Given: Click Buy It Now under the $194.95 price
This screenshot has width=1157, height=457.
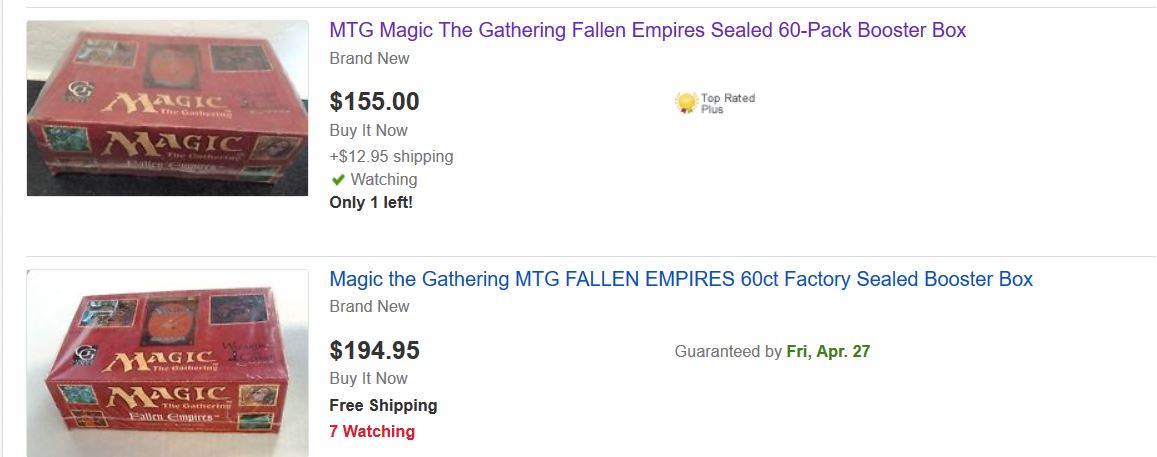Looking at the screenshot, I should coord(368,378).
